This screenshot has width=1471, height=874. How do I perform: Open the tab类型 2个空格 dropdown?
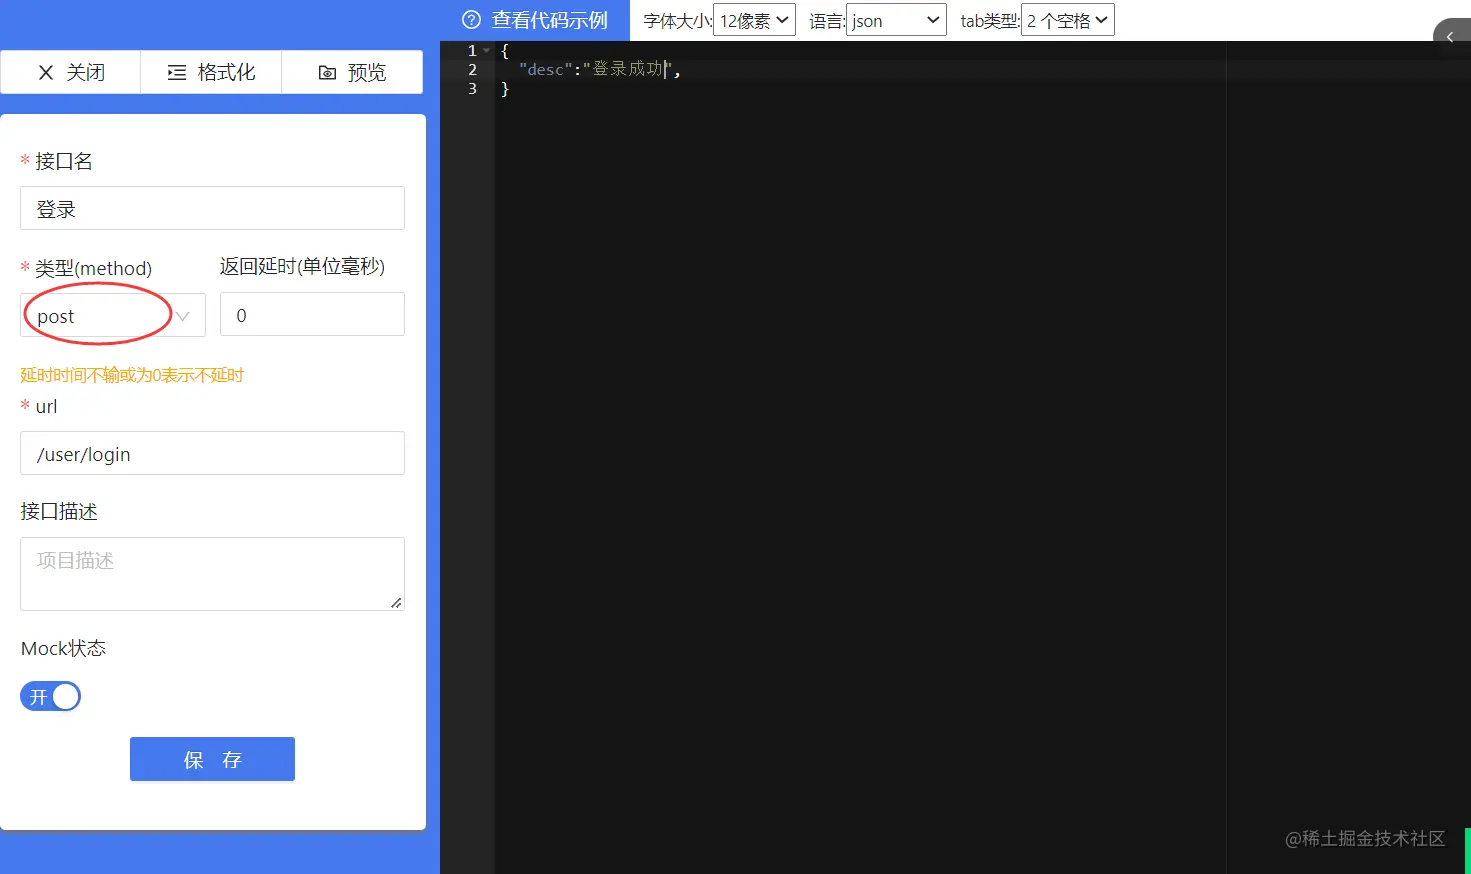click(1067, 20)
